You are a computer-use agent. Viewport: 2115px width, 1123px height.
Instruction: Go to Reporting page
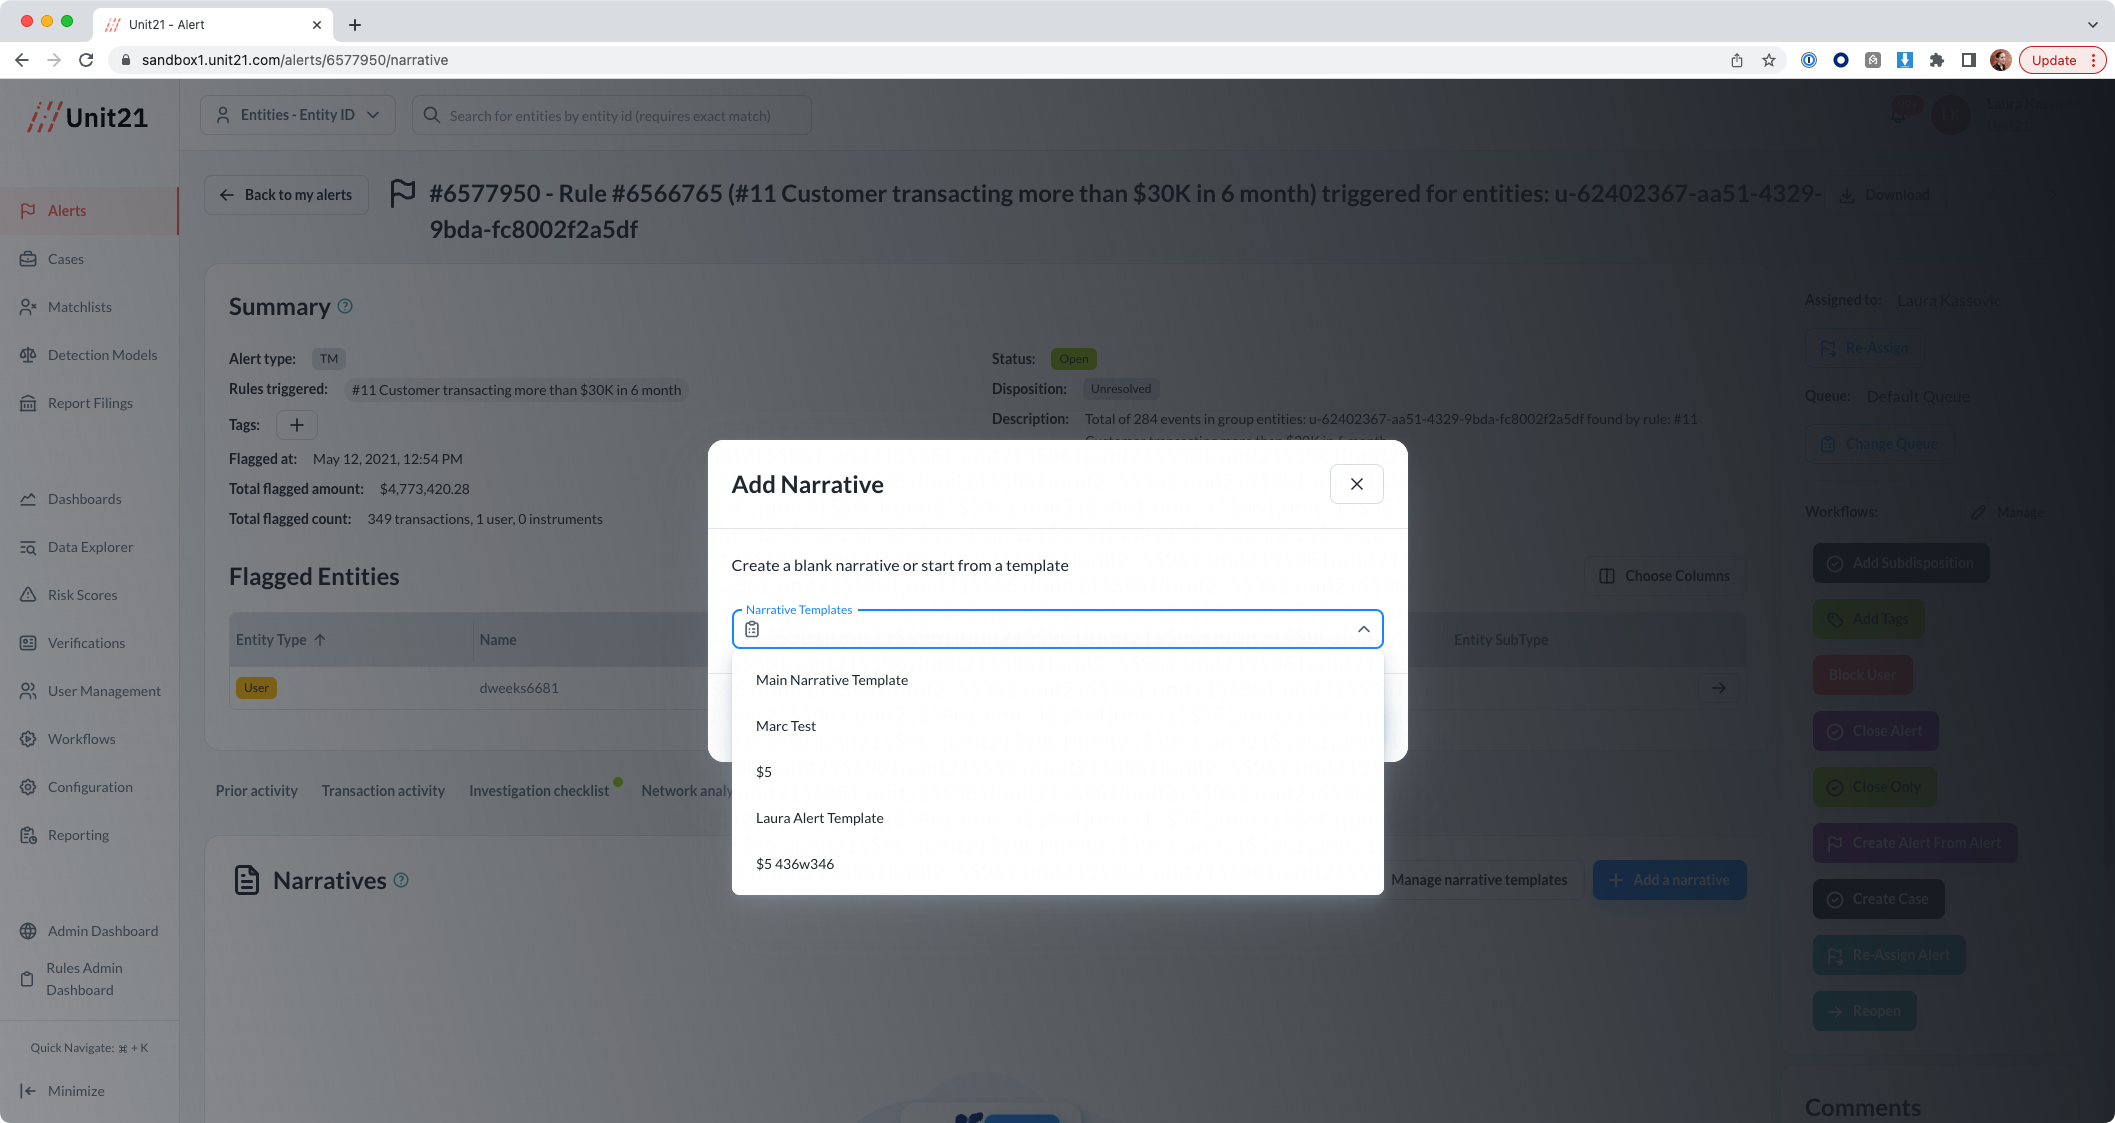89,835
